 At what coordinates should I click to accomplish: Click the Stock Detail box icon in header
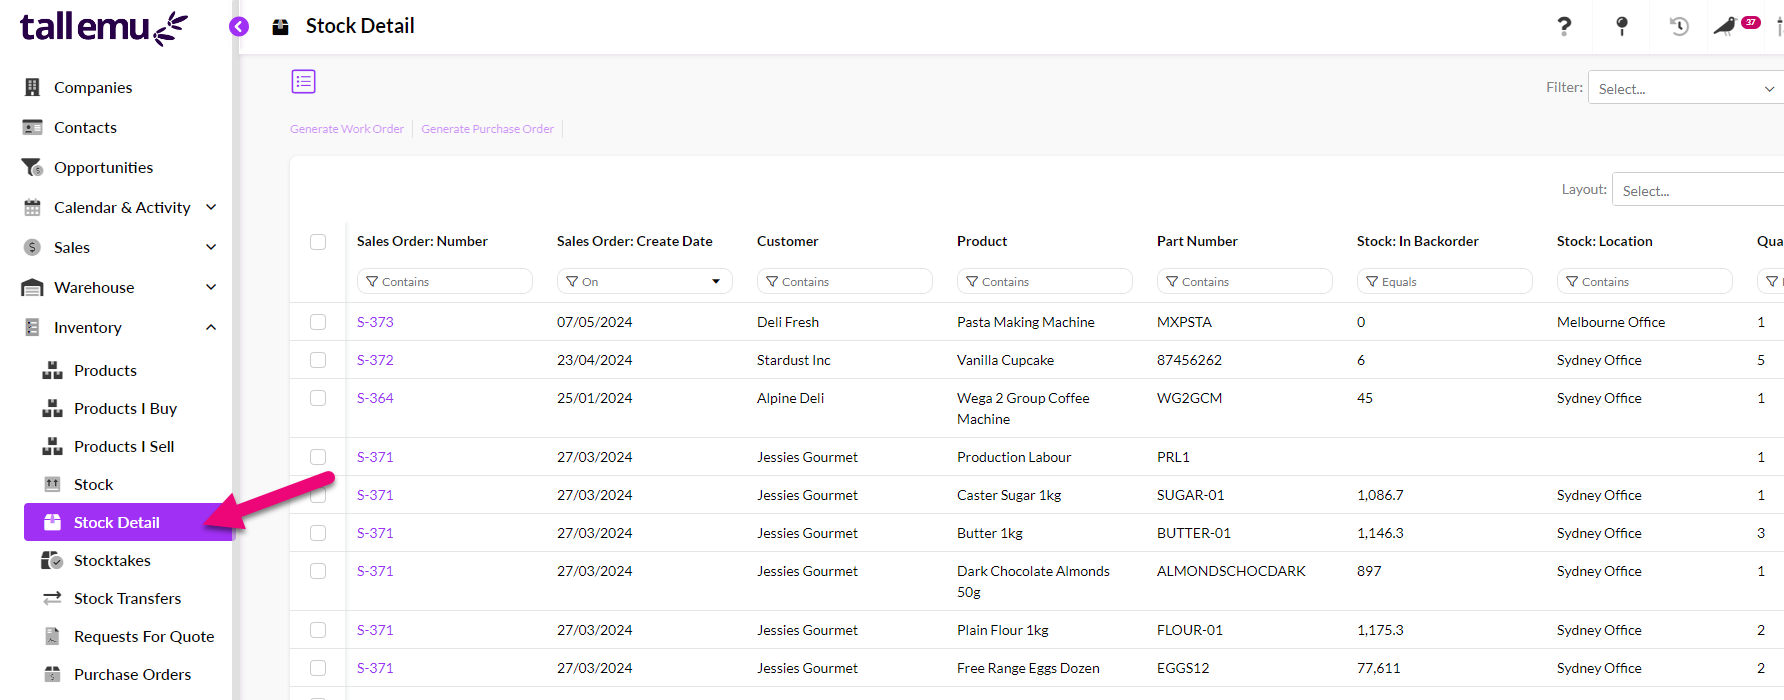(281, 27)
